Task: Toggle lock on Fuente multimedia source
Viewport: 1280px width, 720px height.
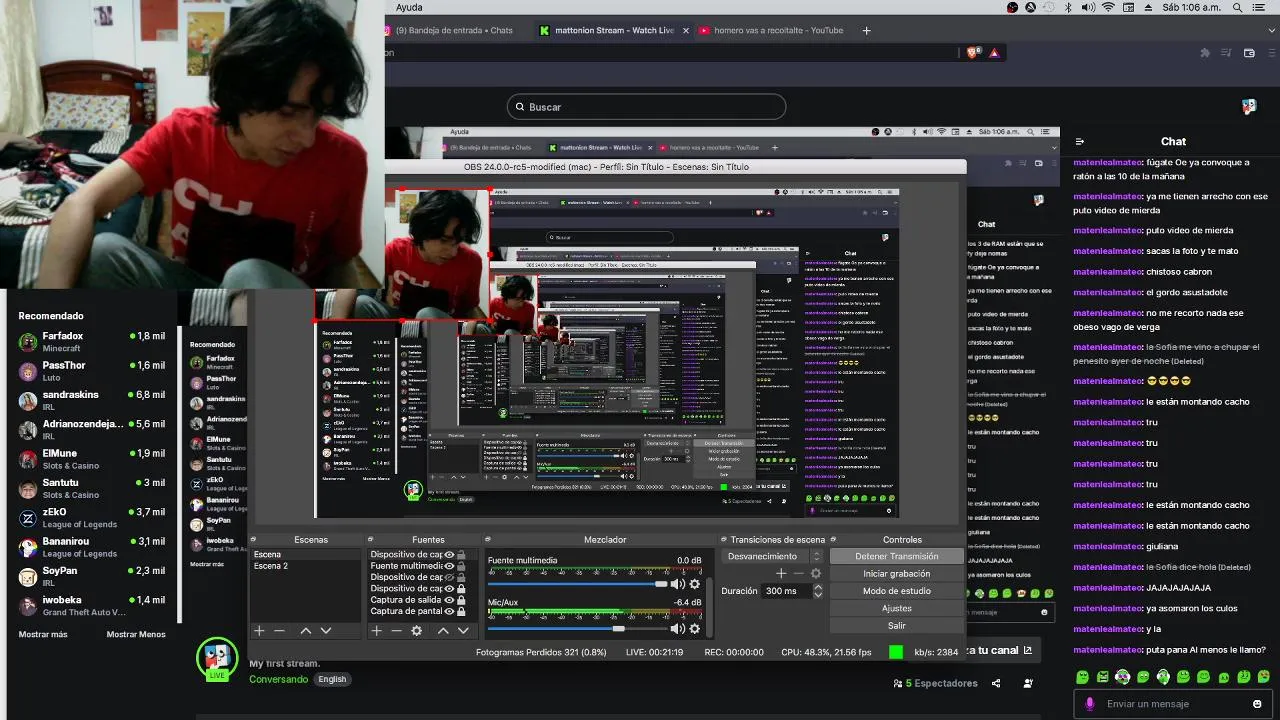Action: pos(461,566)
